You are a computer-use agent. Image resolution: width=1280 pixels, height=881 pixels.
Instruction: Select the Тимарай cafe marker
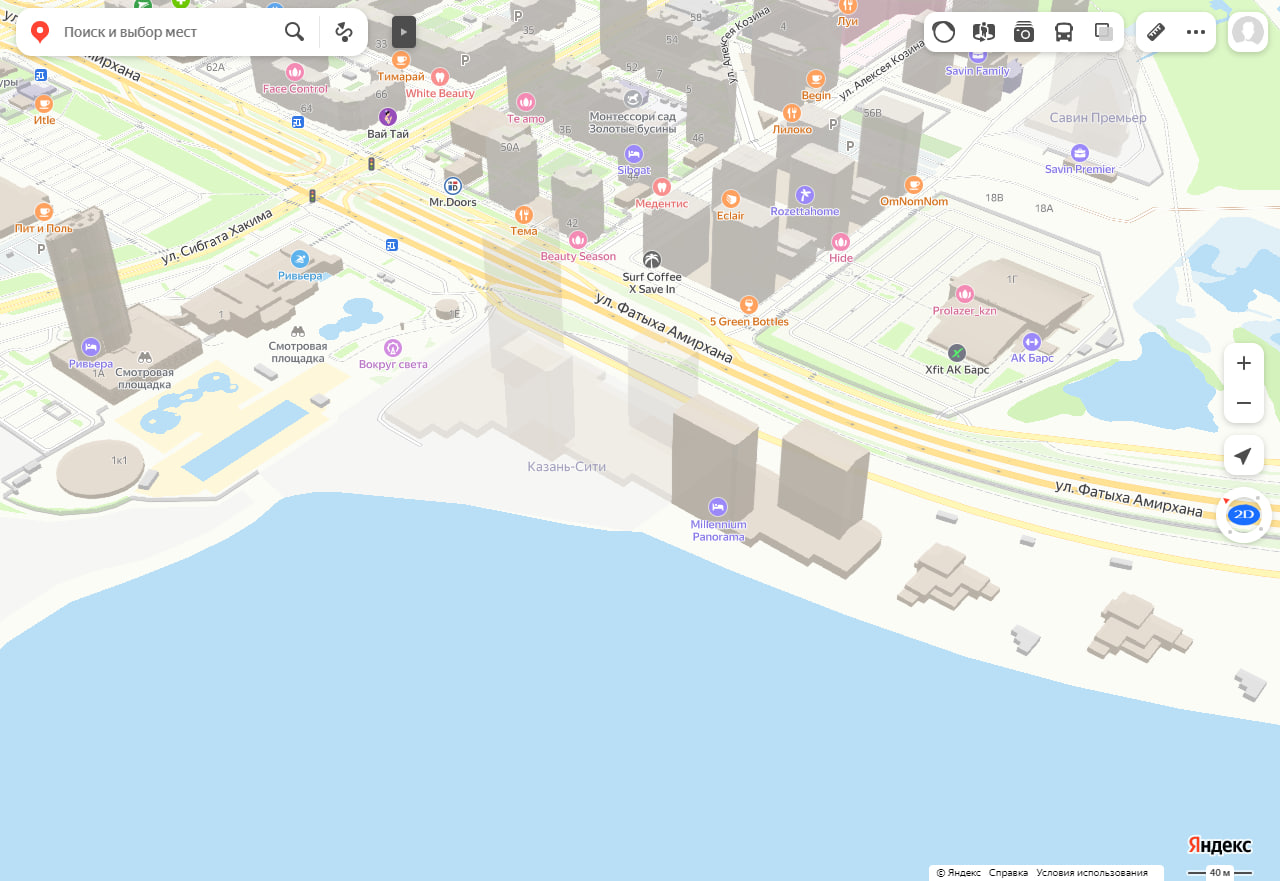click(401, 60)
